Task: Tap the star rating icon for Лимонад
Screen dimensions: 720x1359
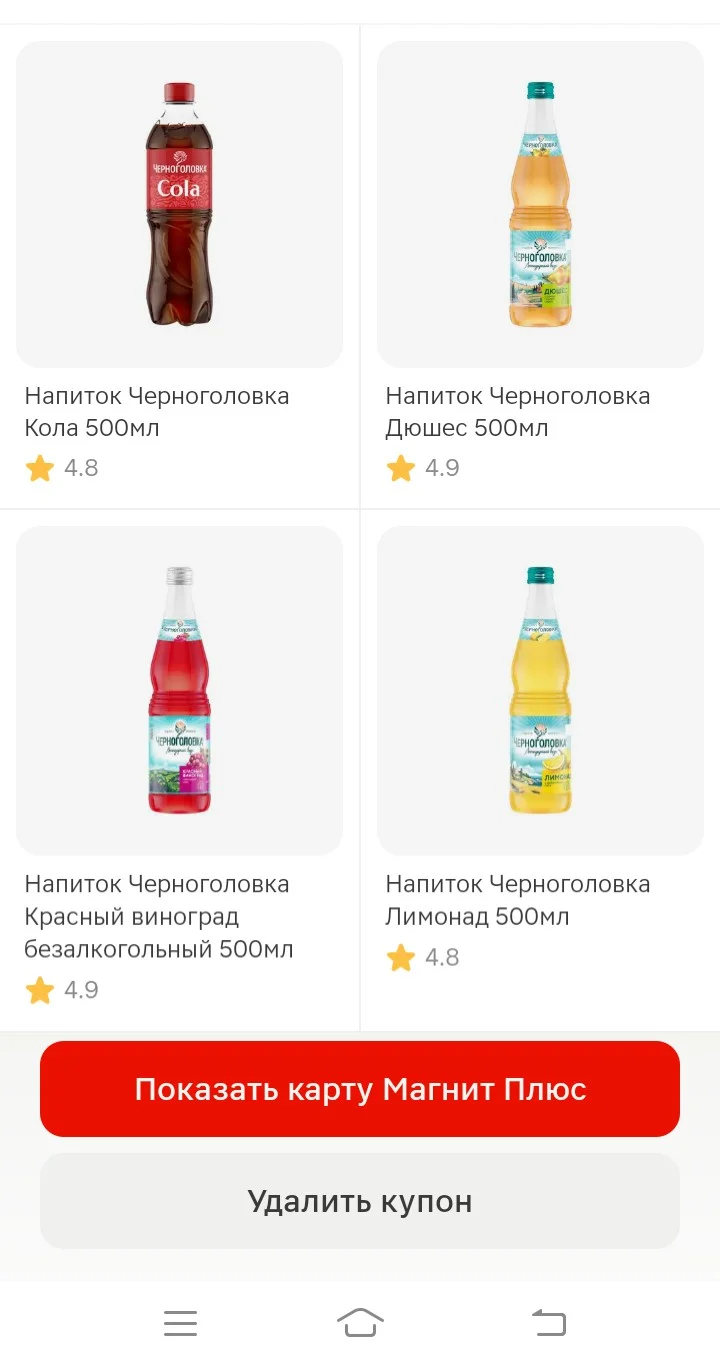Action: pyautogui.click(x=400, y=957)
